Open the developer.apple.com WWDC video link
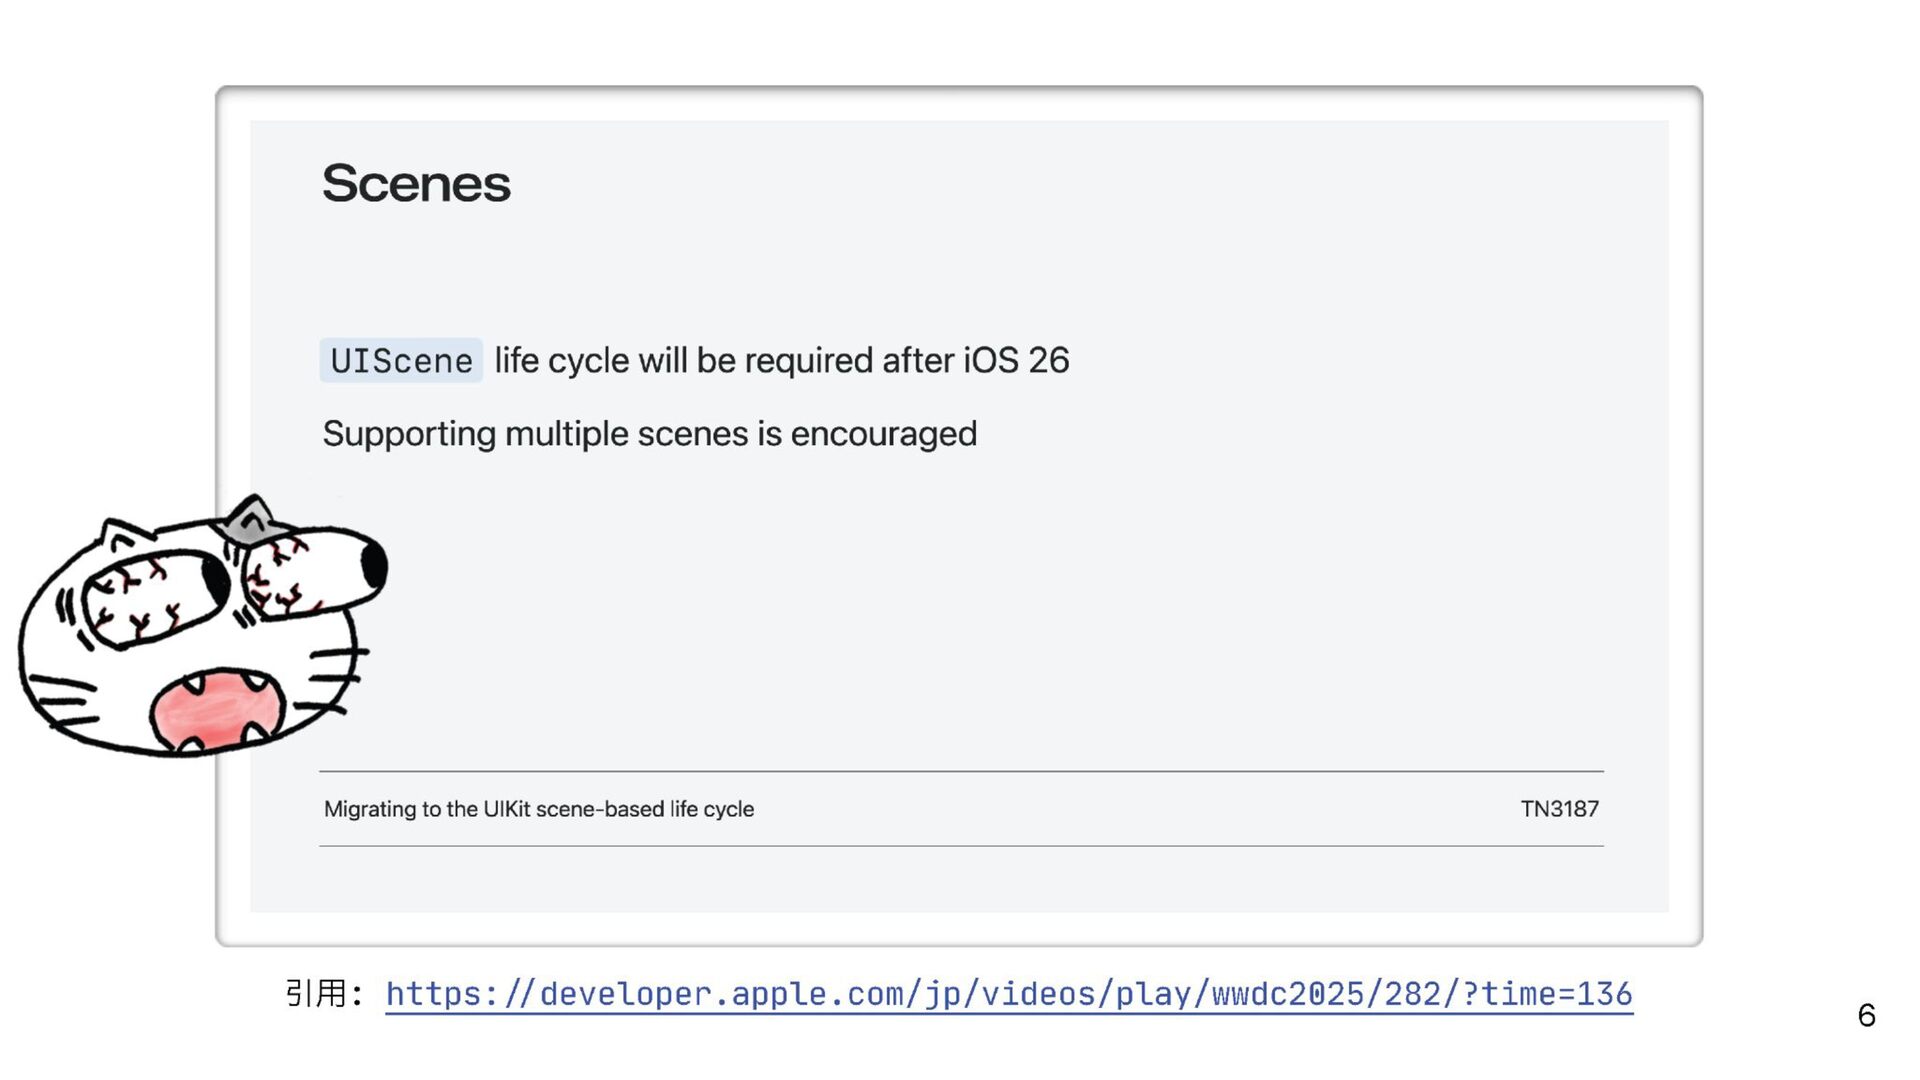This screenshot has height=1080, width=1920. coord(1008,994)
